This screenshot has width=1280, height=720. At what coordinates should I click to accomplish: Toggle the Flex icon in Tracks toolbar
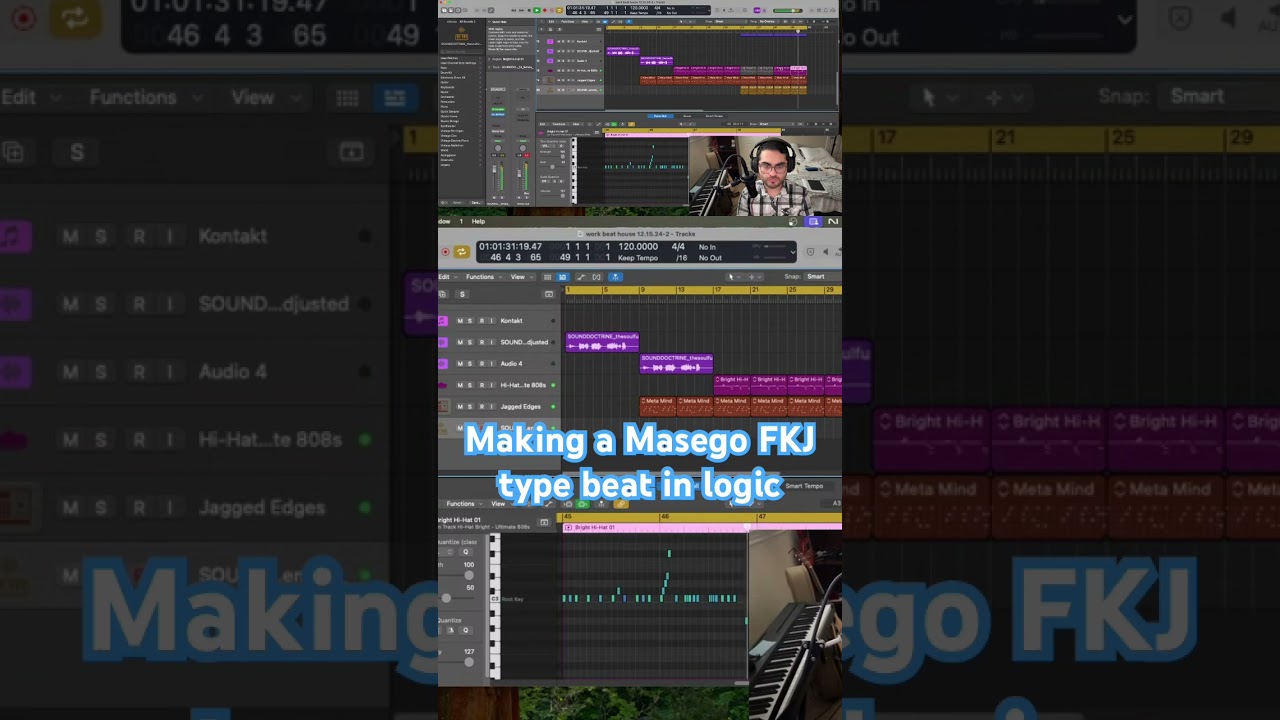(597, 277)
